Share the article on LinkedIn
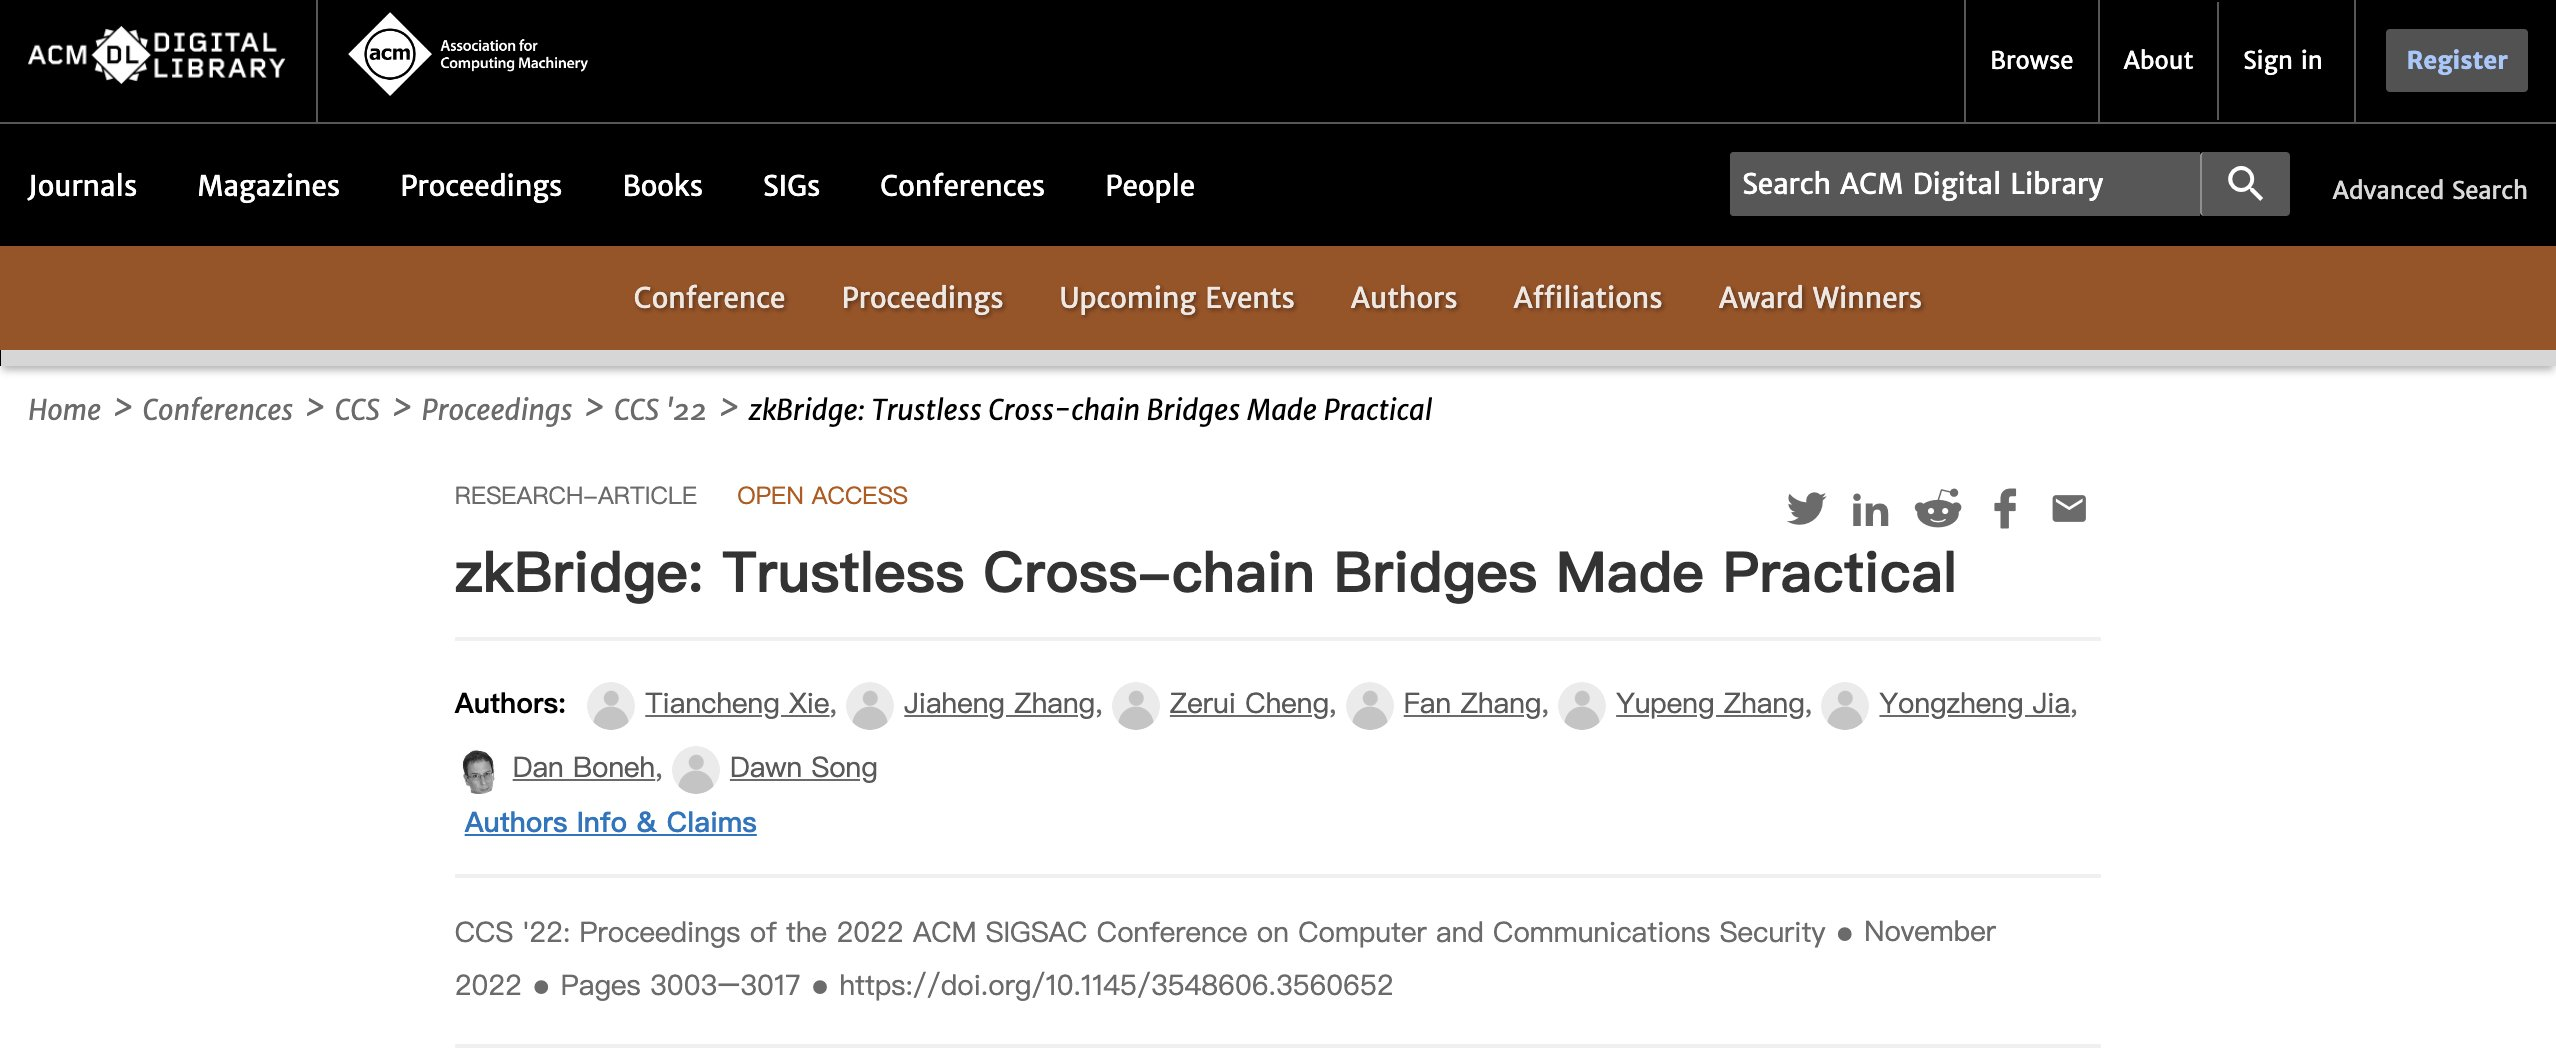 pos(1869,511)
